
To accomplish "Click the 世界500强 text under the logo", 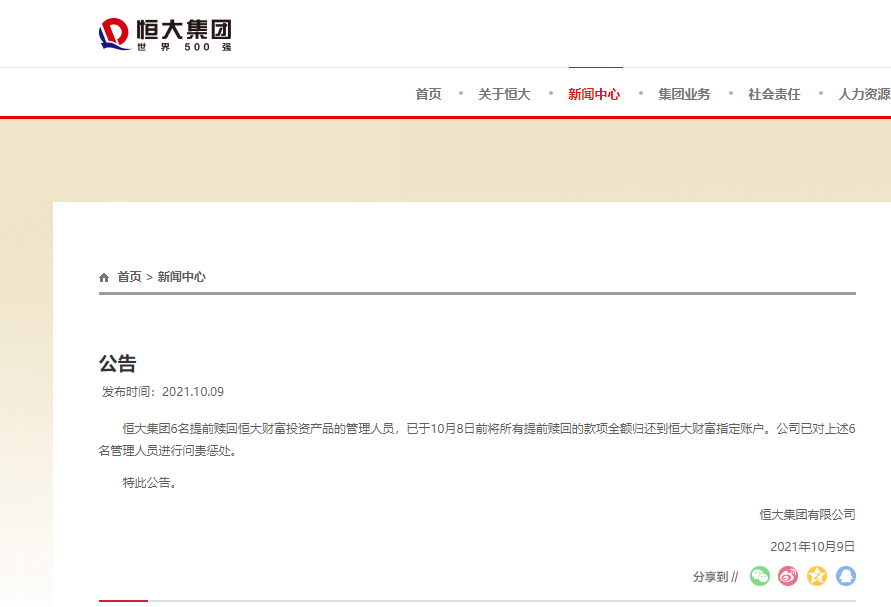I will coord(183,47).
